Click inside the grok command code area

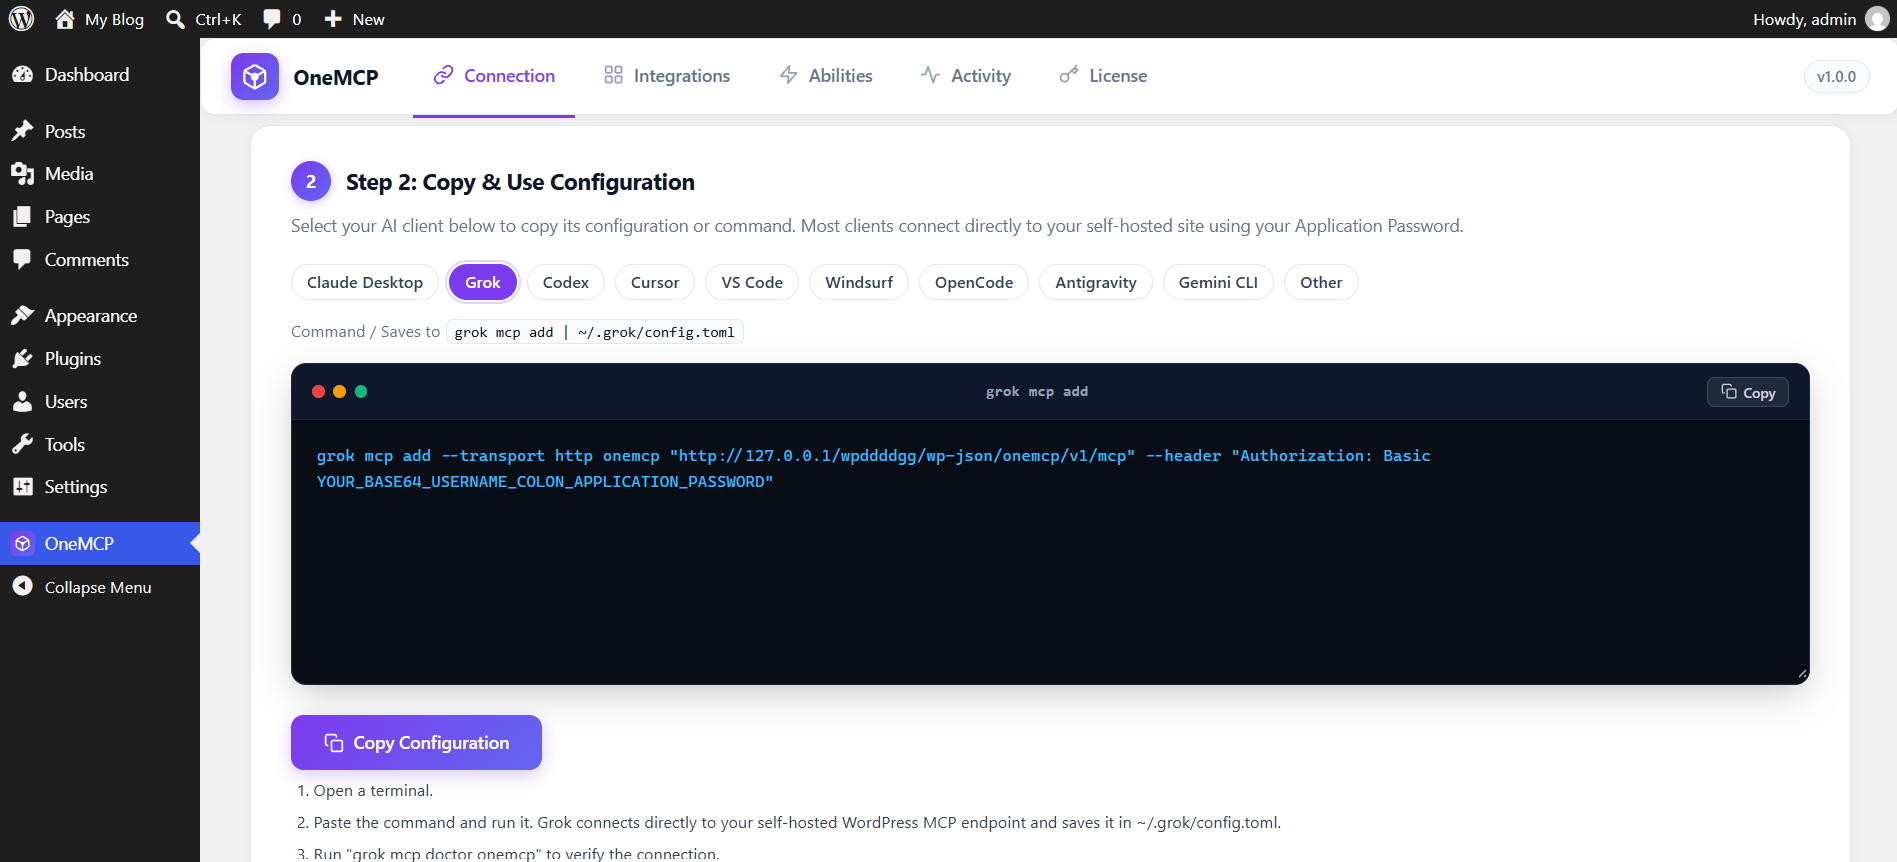pyautogui.click(x=1050, y=552)
